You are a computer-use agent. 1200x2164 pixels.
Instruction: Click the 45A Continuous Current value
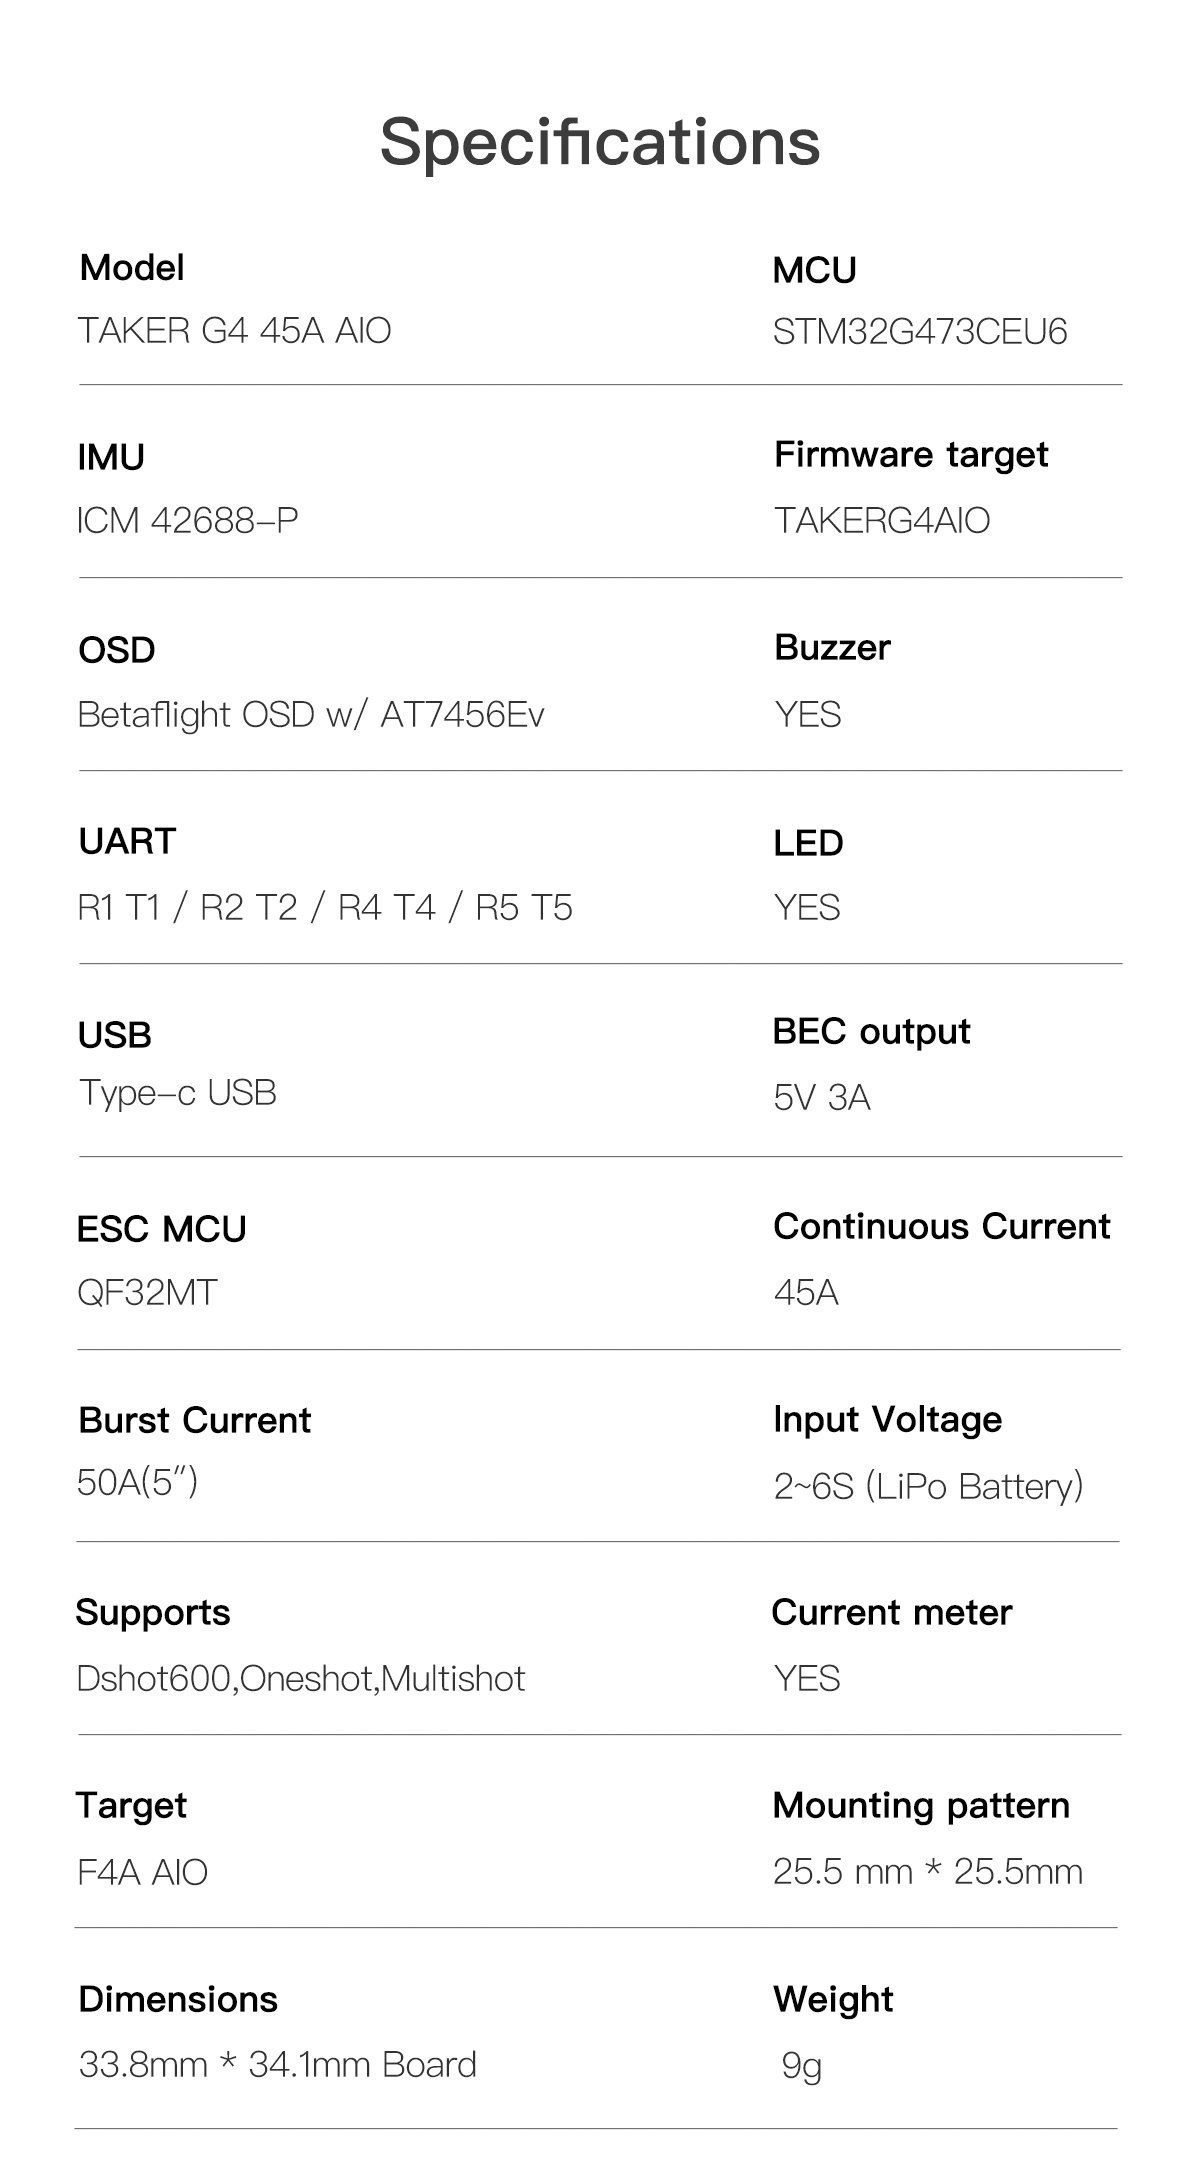(x=806, y=1293)
